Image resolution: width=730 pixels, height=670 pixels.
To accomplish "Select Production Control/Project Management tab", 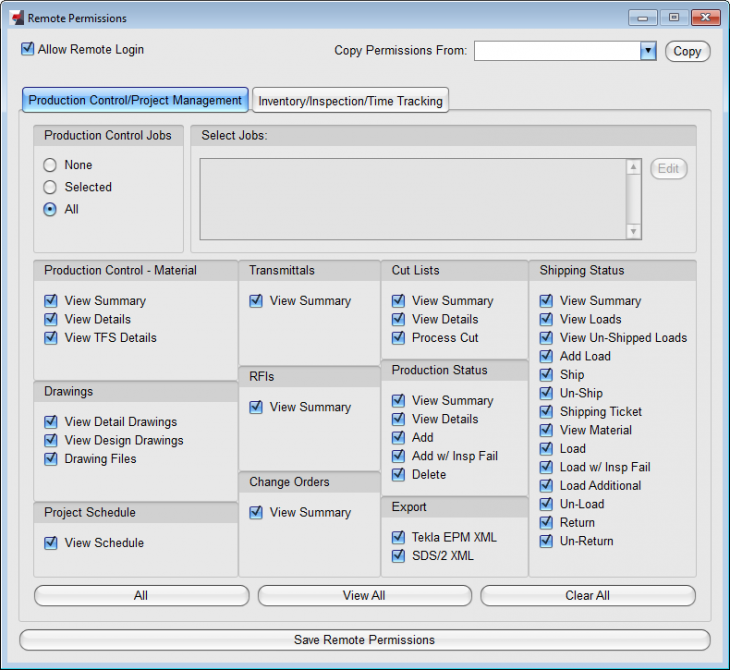I will coord(135,100).
